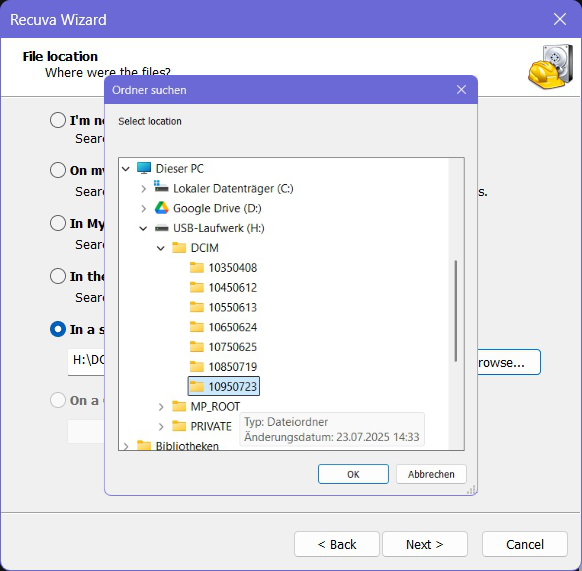This screenshot has height=571, width=582.
Task: Select the DCIM folder label
Action: tap(205, 247)
